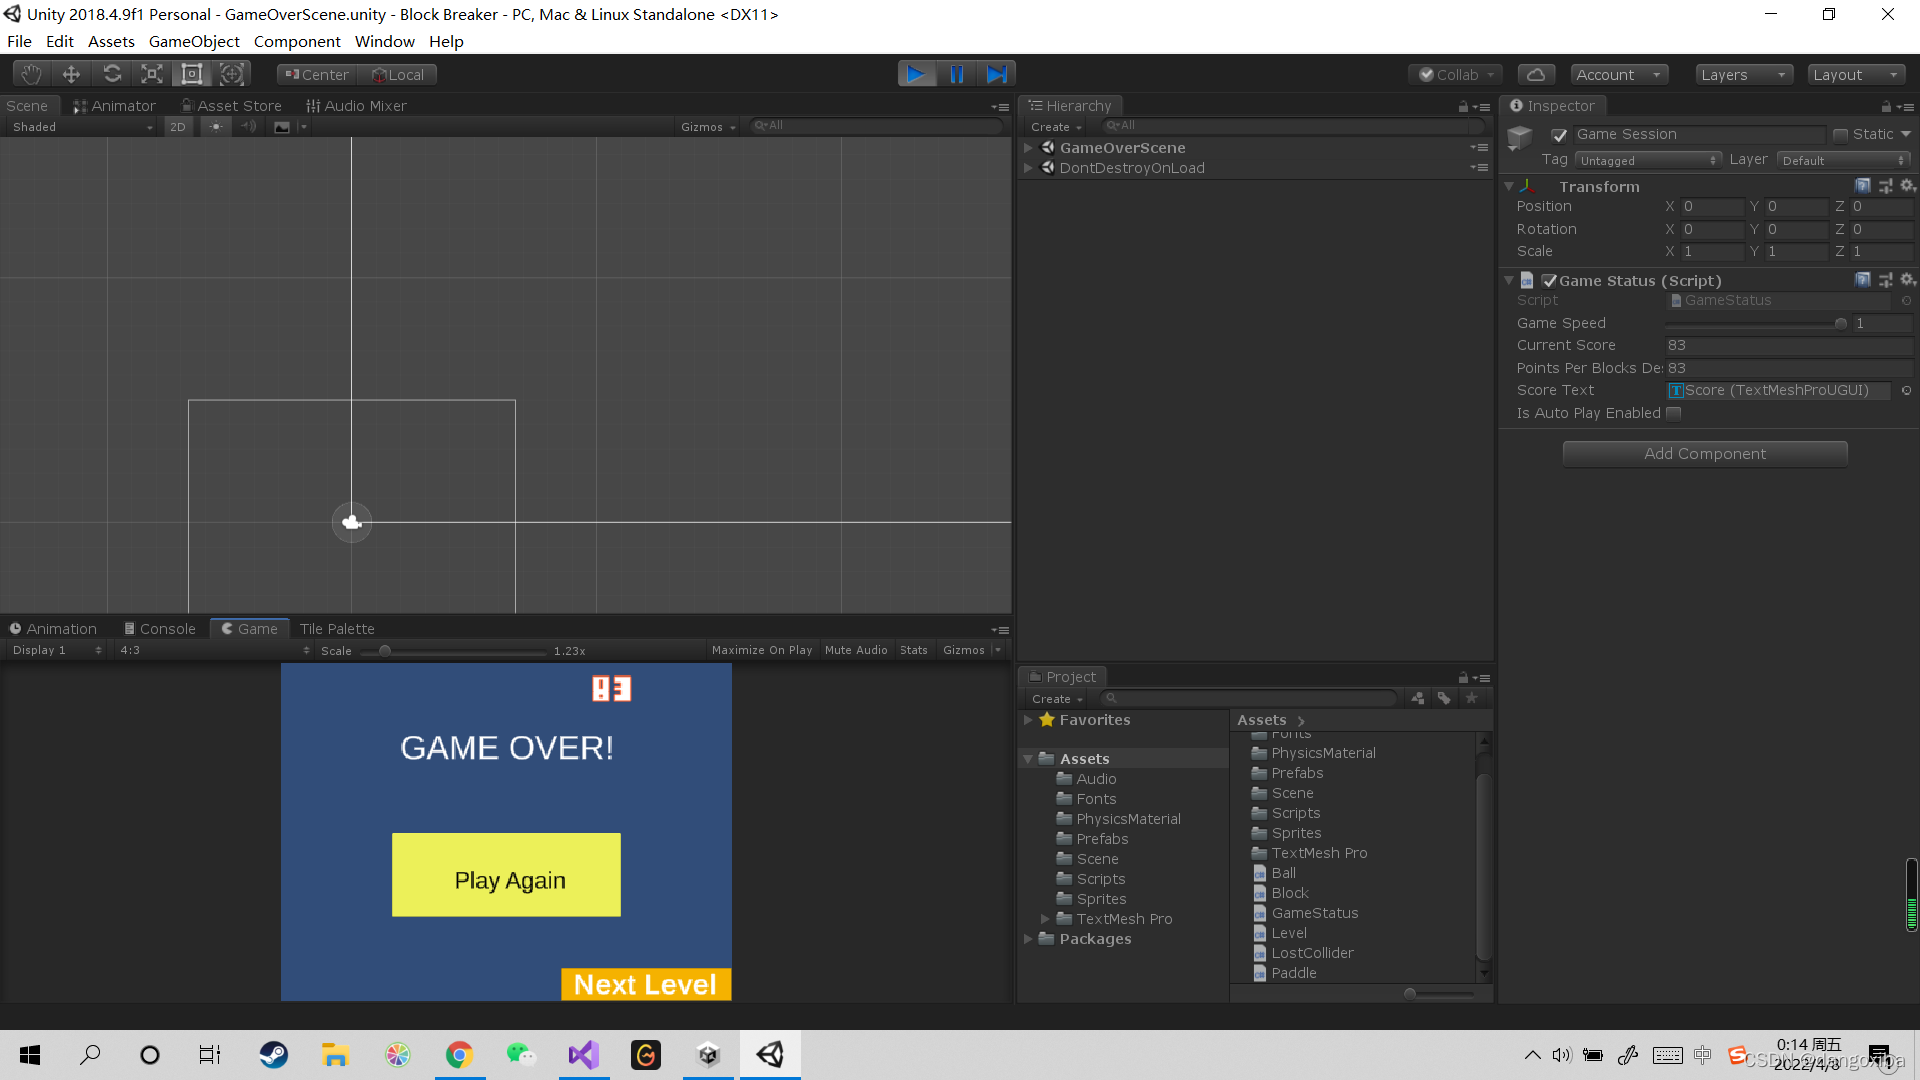
Task: Select the Move tool icon
Action: coord(71,74)
